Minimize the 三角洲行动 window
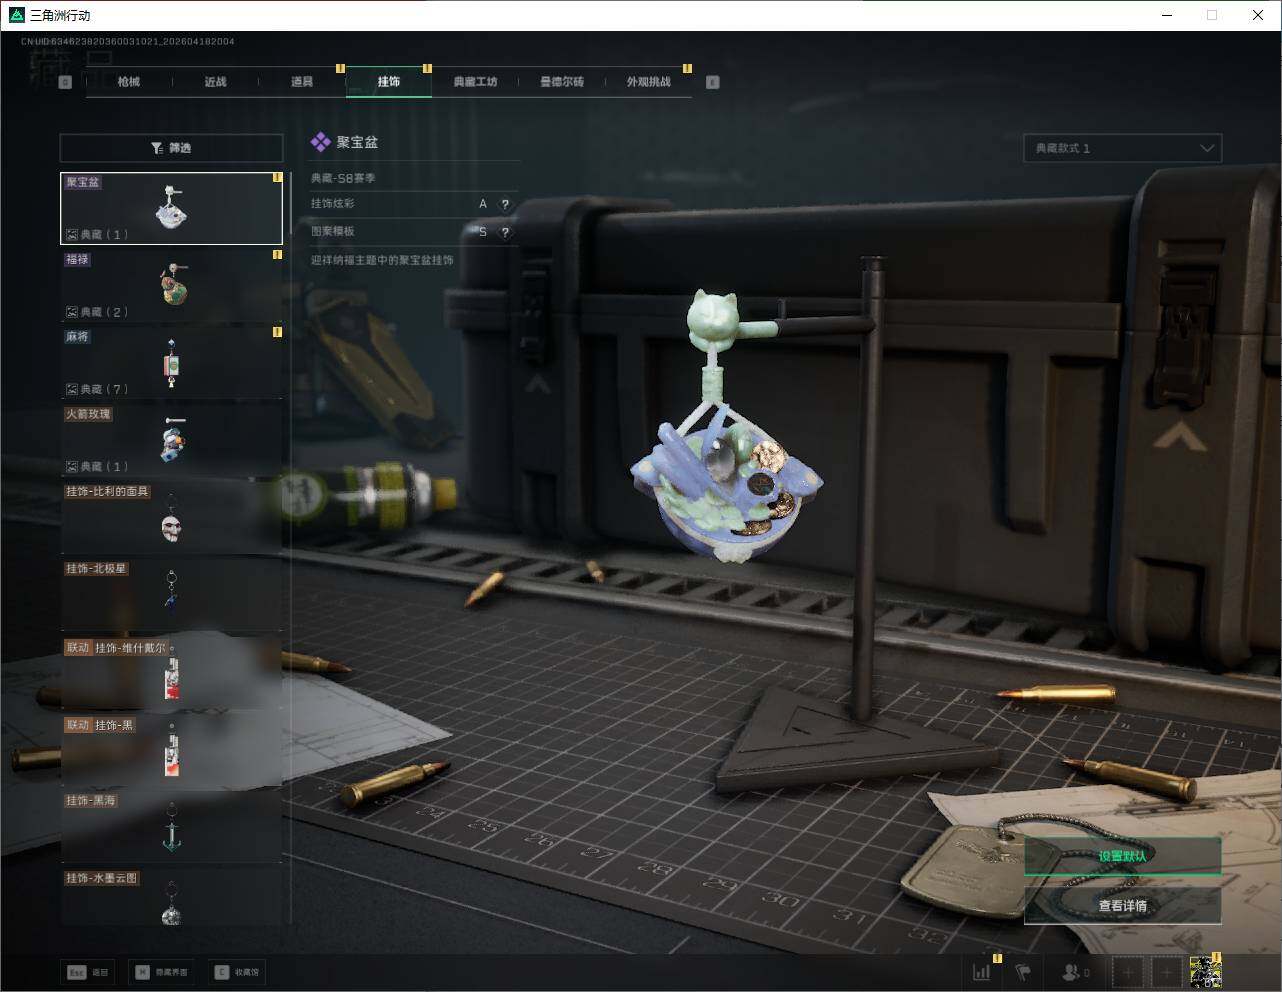The width and height of the screenshot is (1282, 992). coord(1167,15)
